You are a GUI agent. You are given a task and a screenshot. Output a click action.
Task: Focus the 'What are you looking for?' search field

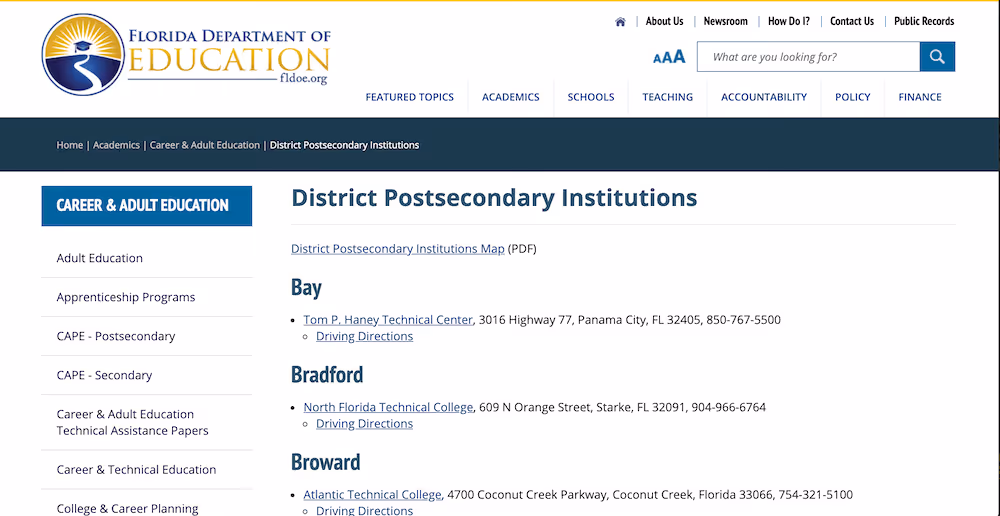[808, 57]
